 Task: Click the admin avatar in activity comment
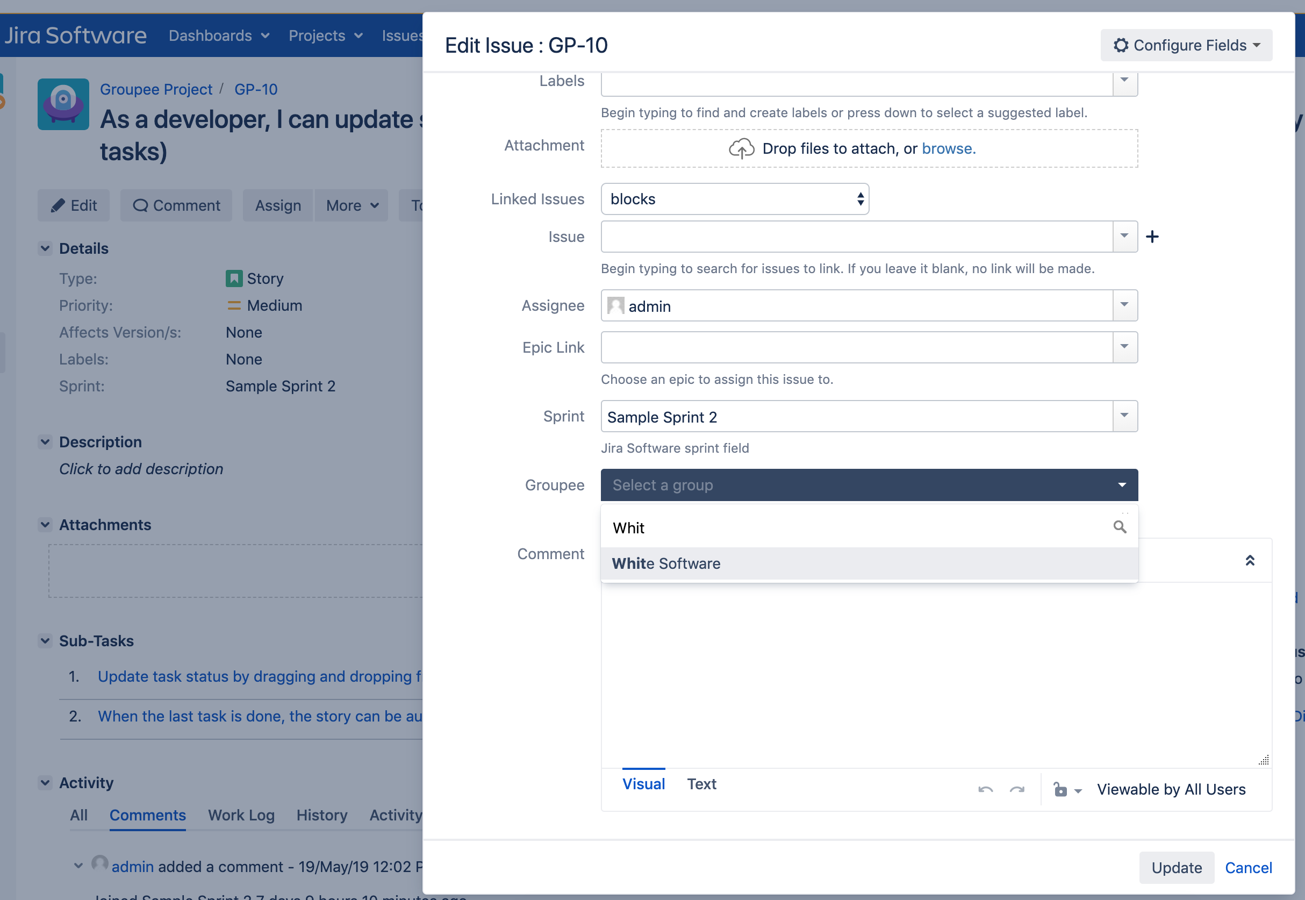tap(100, 864)
